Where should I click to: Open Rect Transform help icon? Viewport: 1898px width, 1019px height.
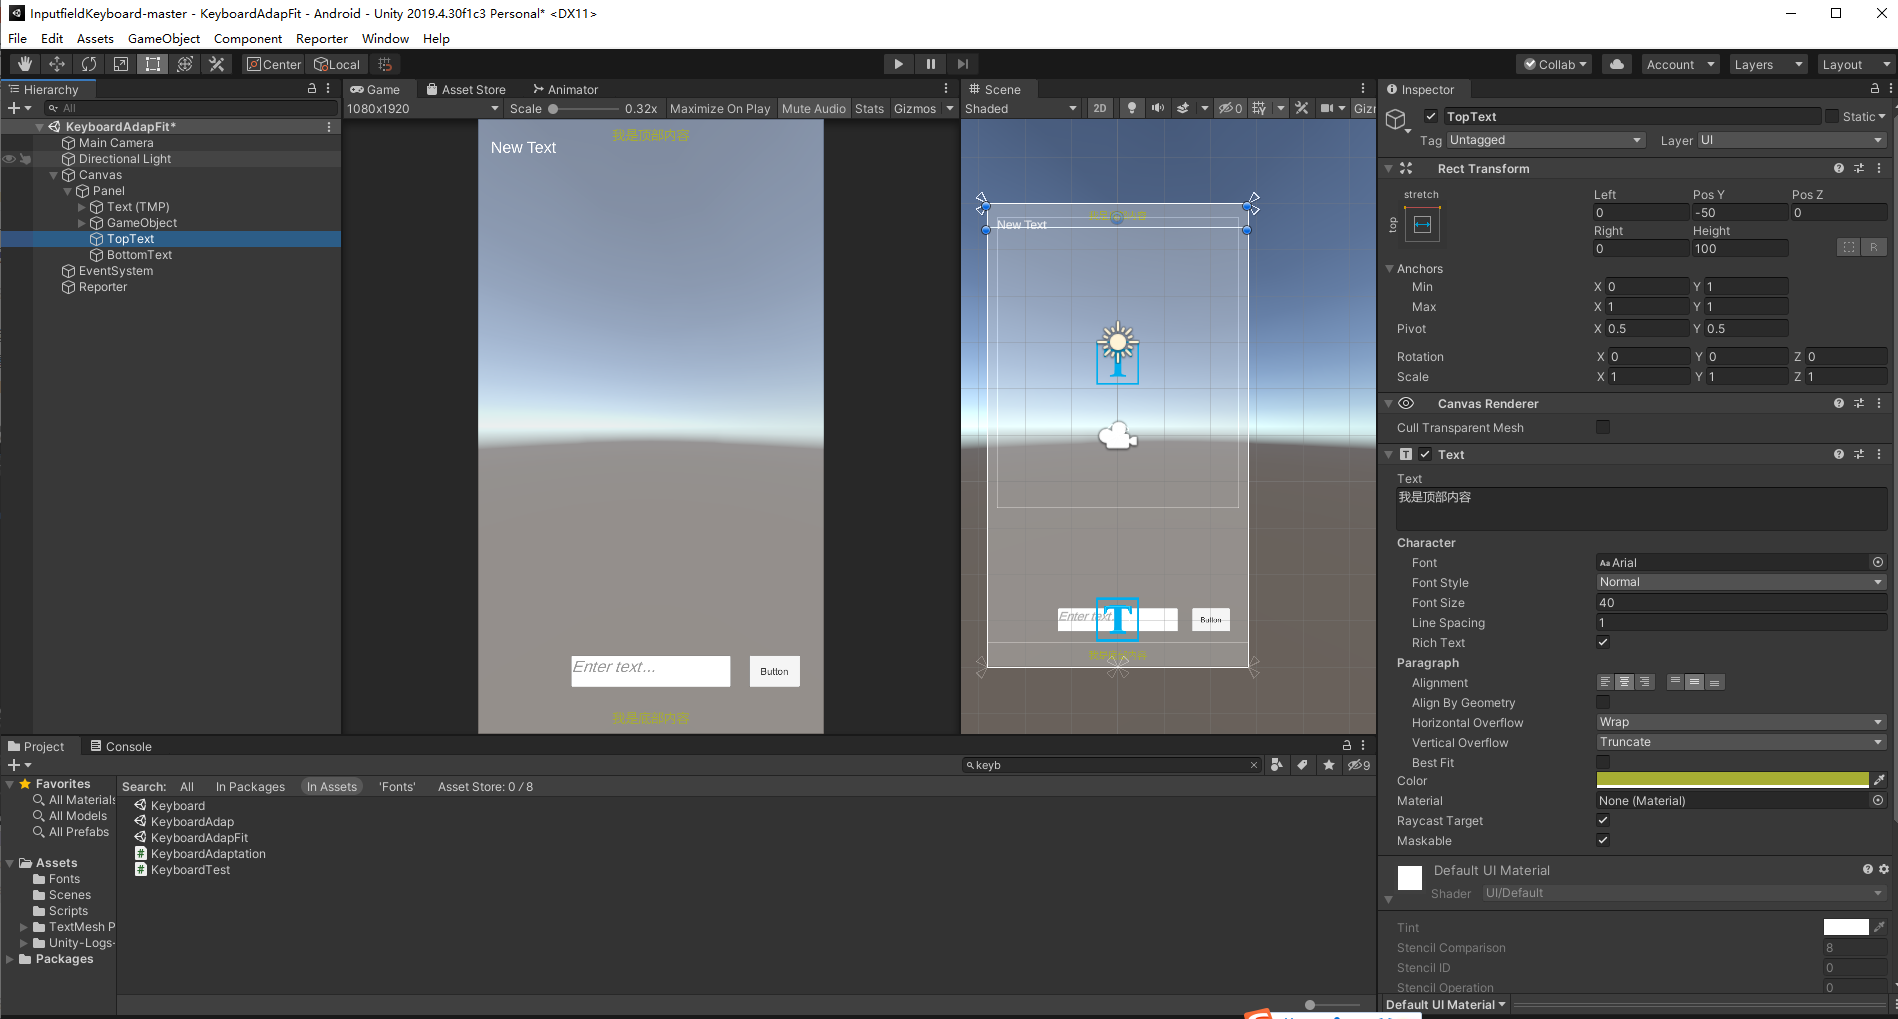tap(1838, 168)
